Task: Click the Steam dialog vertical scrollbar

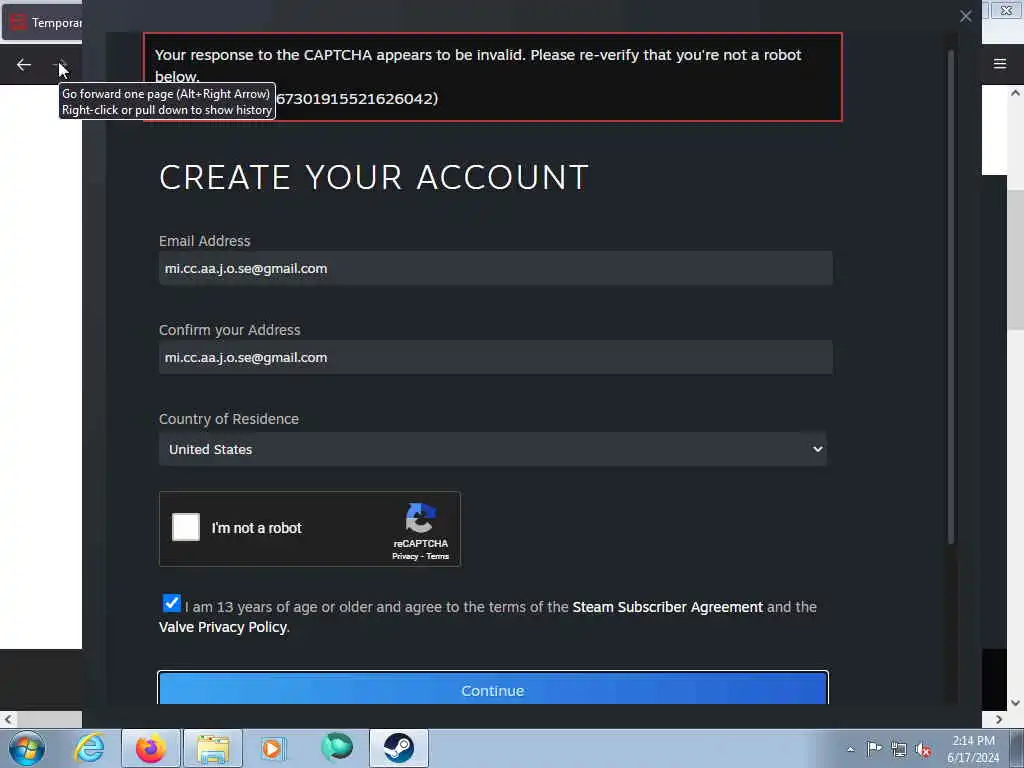Action: pos(951,296)
